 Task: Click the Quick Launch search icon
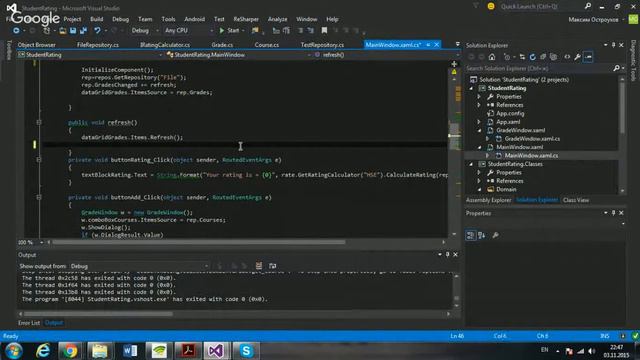click(x=588, y=6)
